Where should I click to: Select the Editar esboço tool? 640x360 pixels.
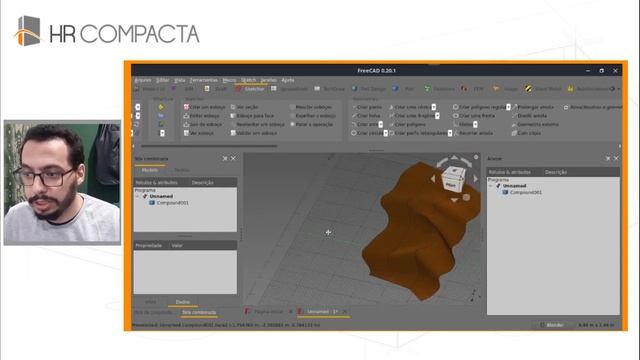click(x=202, y=116)
